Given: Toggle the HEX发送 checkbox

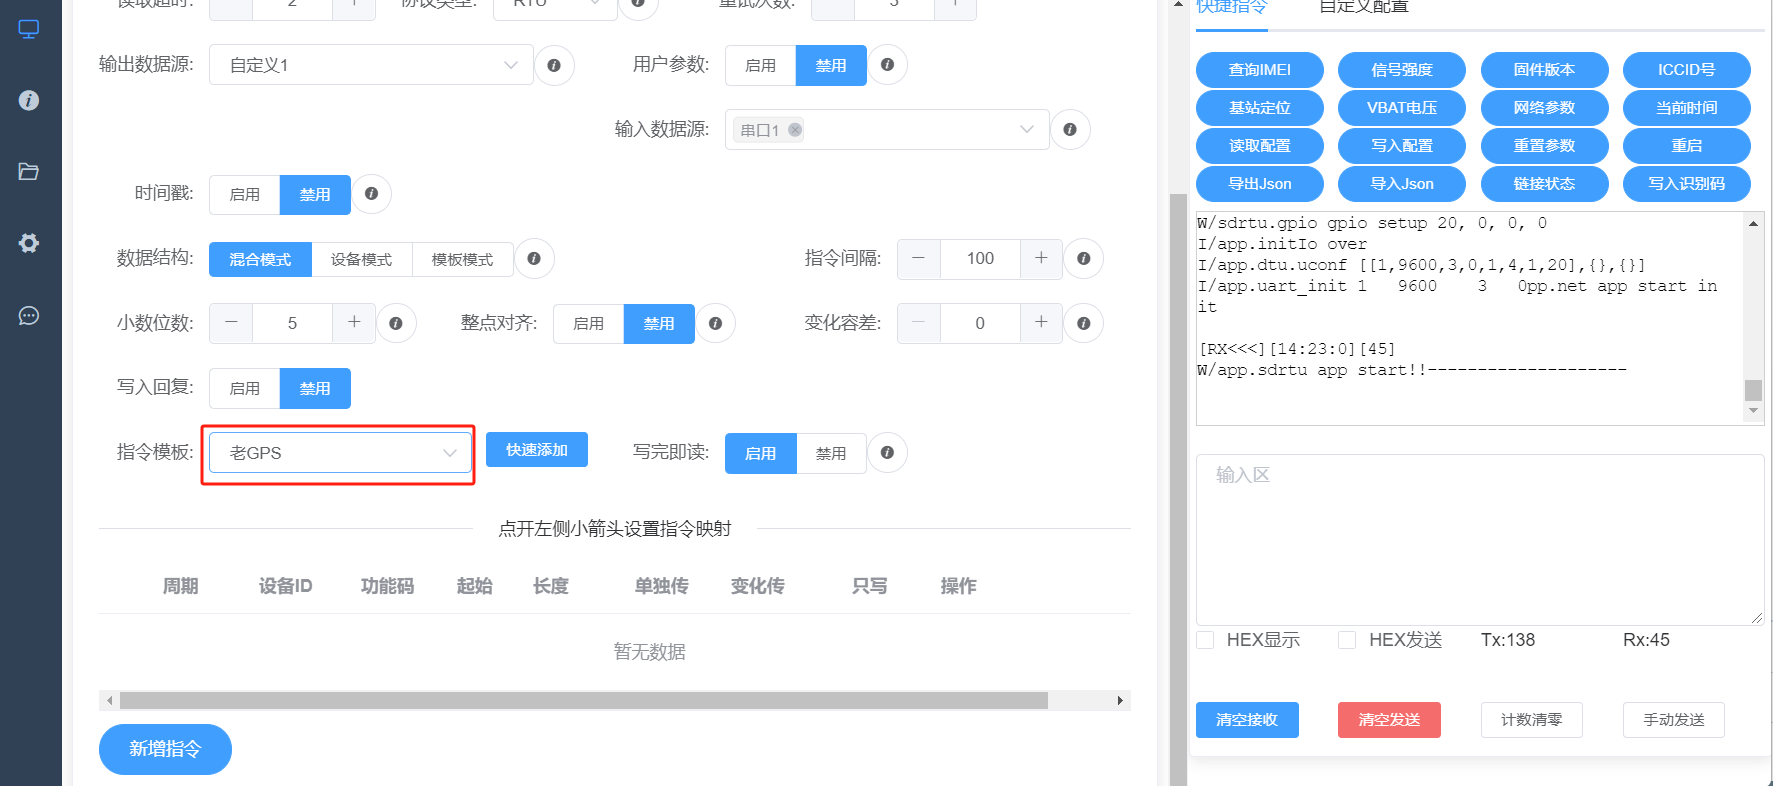Looking at the screenshot, I should [1348, 640].
